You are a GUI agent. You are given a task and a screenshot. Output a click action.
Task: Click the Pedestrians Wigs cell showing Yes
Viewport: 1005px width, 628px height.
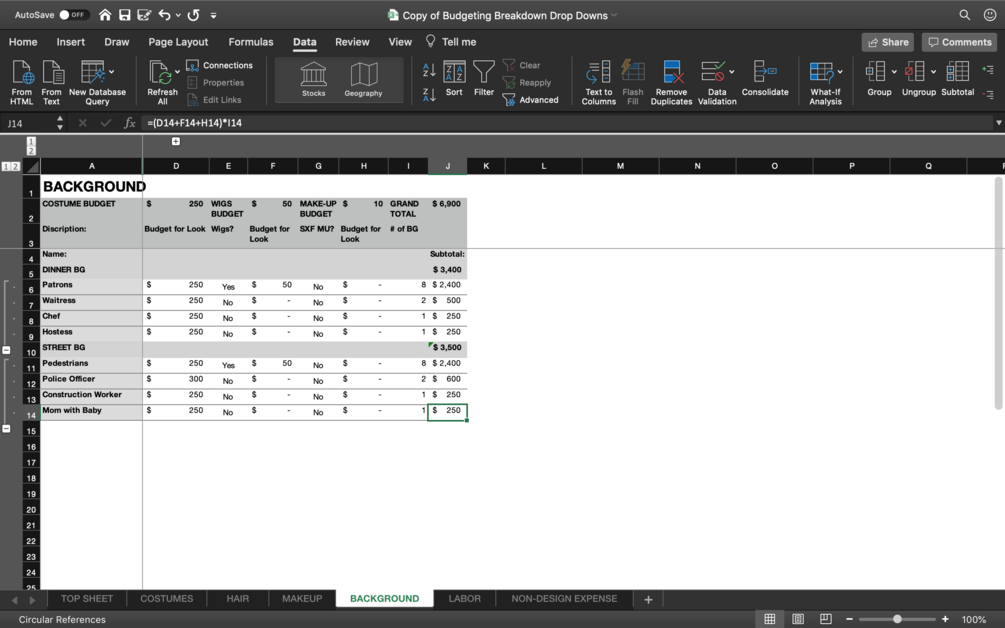(228, 365)
